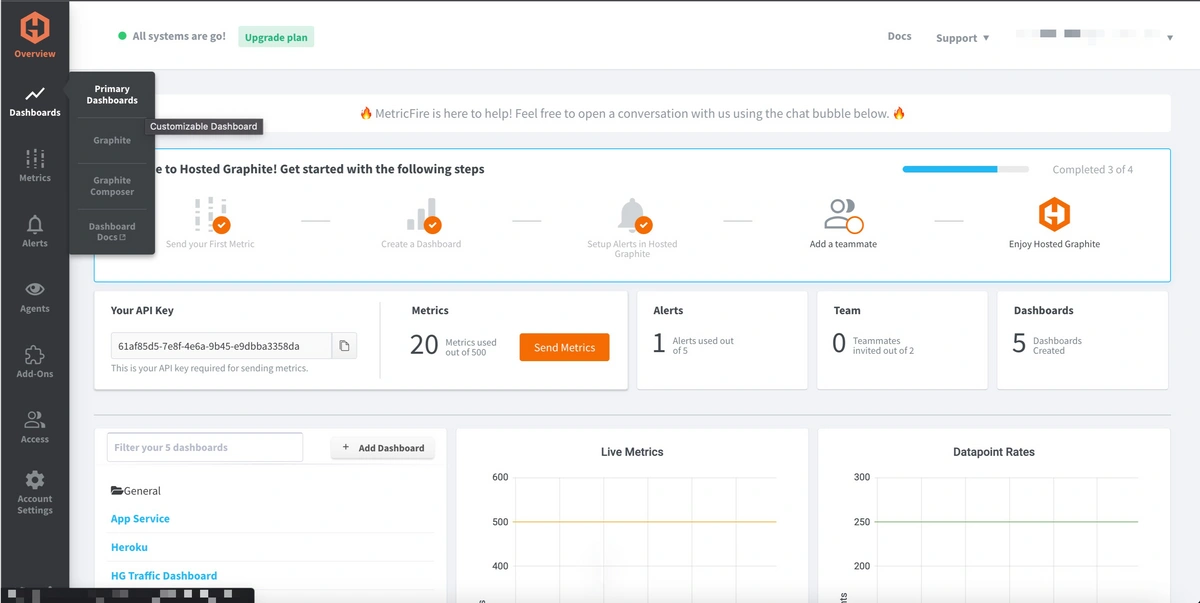Click the Setup Alerts bell step icon
This screenshot has height=603, width=1200.
click(633, 214)
